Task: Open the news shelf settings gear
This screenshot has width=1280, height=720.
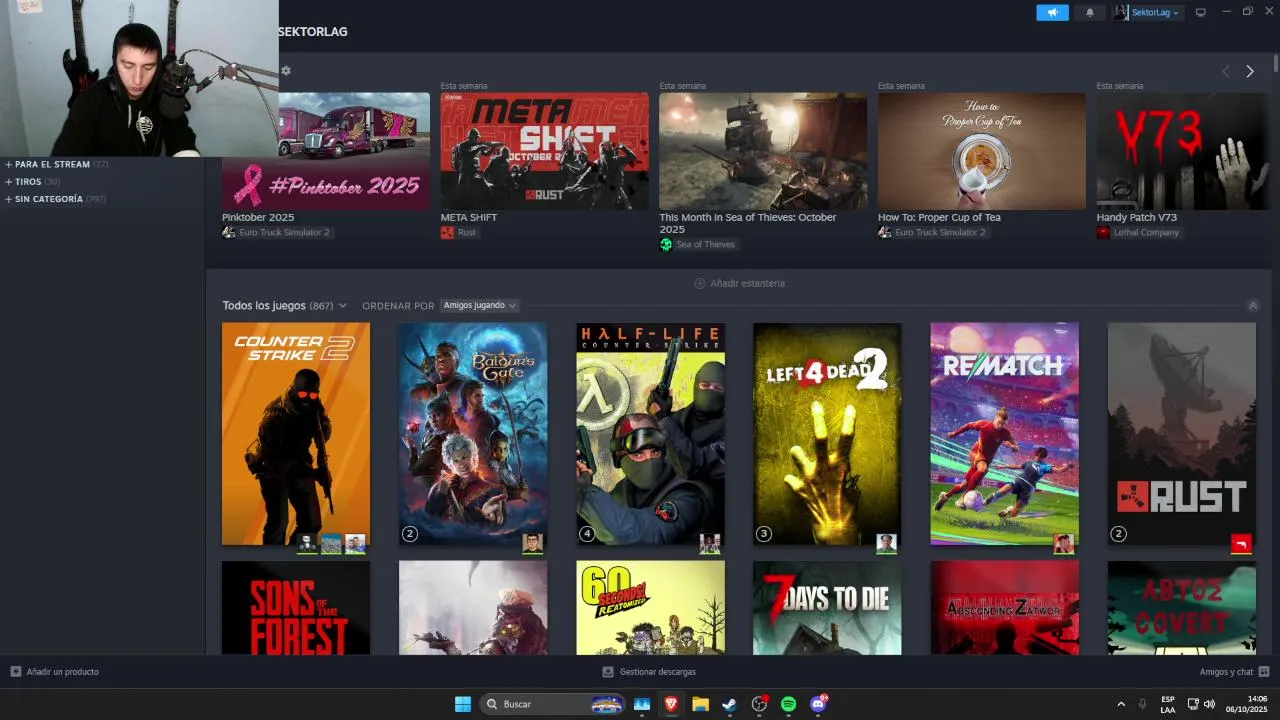Action: [286, 70]
